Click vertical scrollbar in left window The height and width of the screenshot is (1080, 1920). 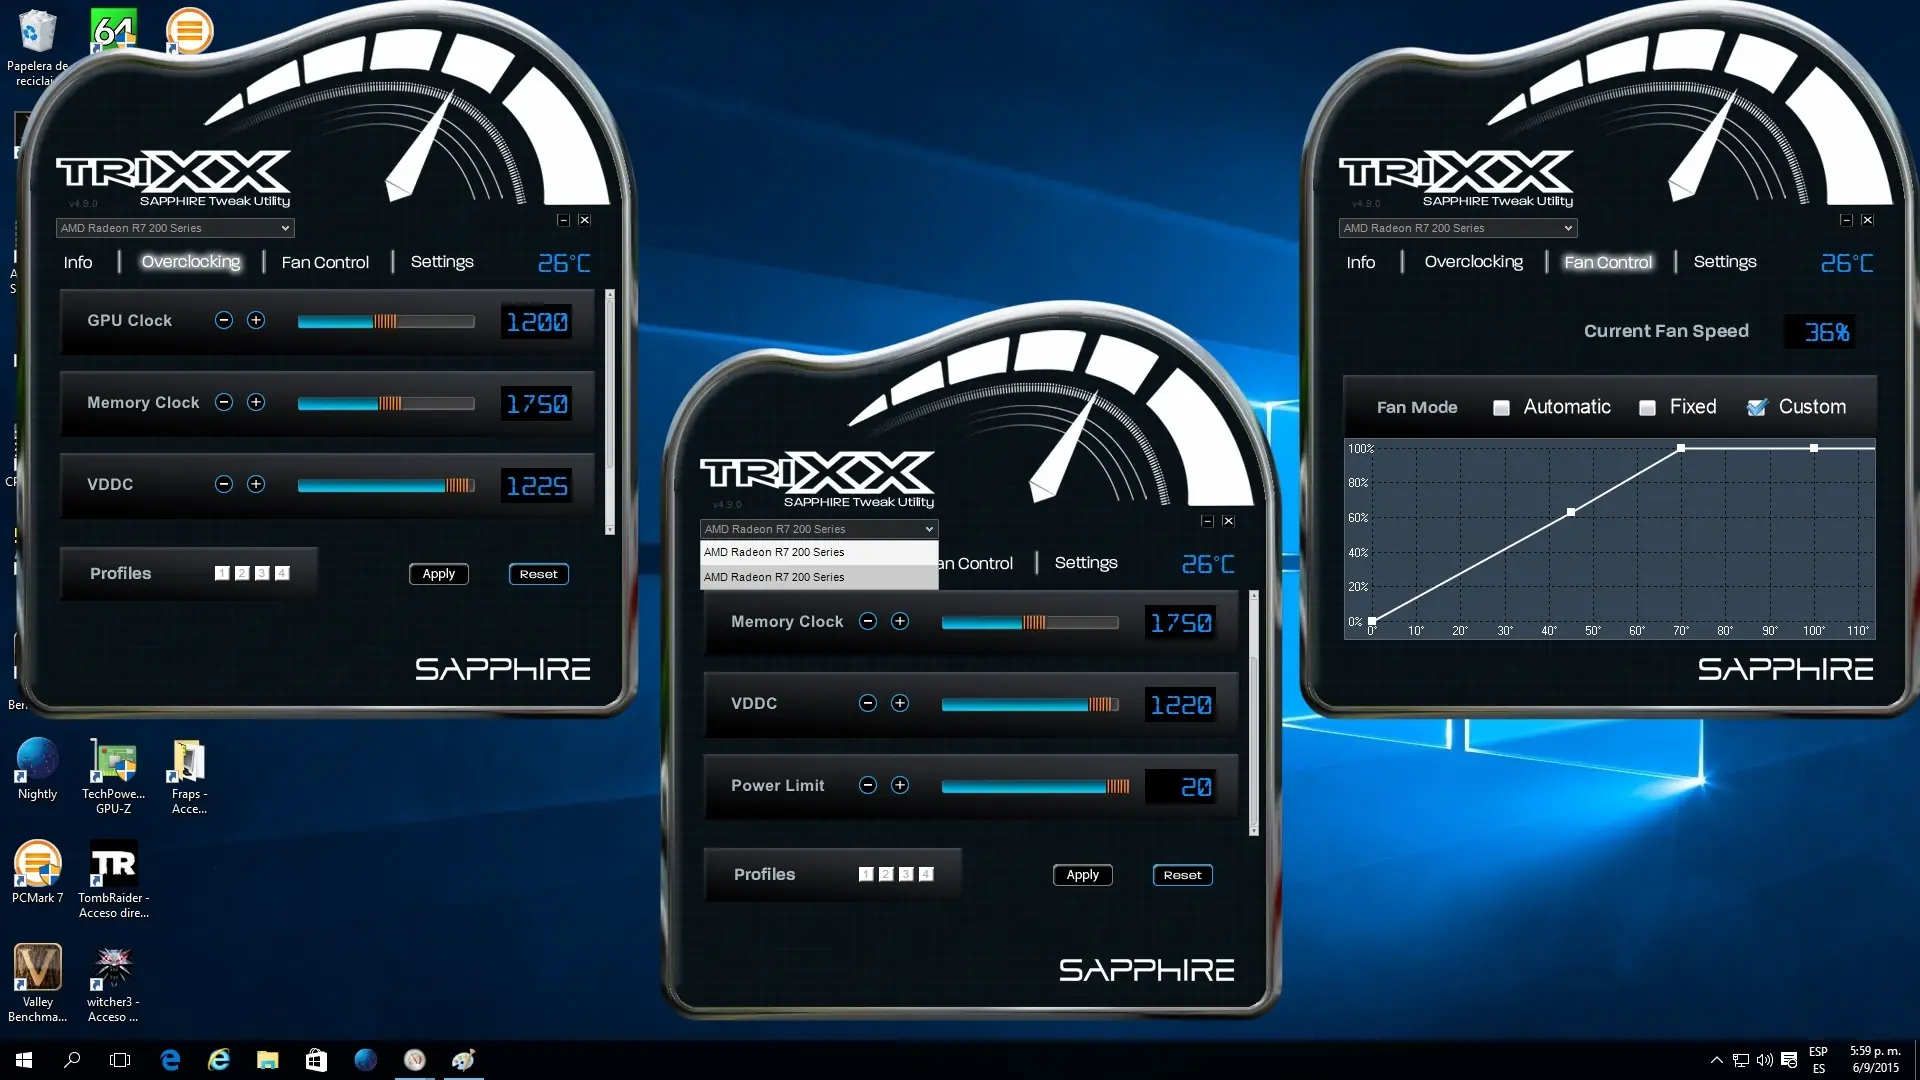click(609, 412)
